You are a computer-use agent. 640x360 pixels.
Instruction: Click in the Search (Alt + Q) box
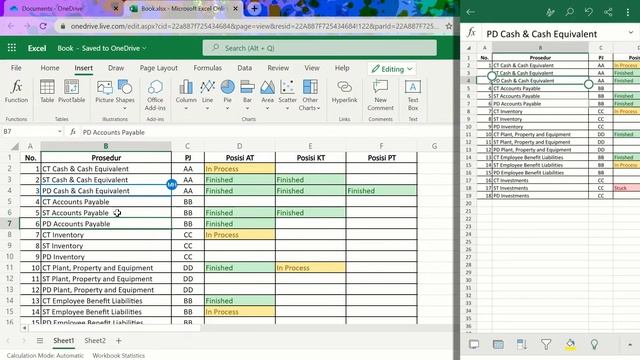[320, 48]
